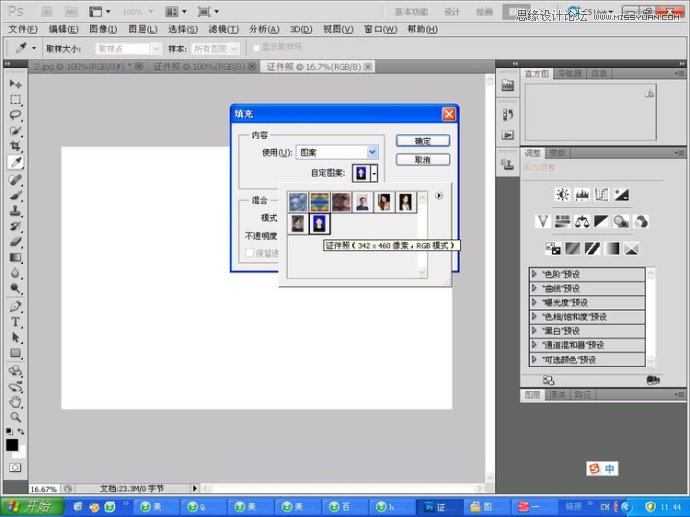Open the 使用 dropdown in the Fill dialog
Viewport: 690px width, 517px height.
pyautogui.click(x=372, y=152)
